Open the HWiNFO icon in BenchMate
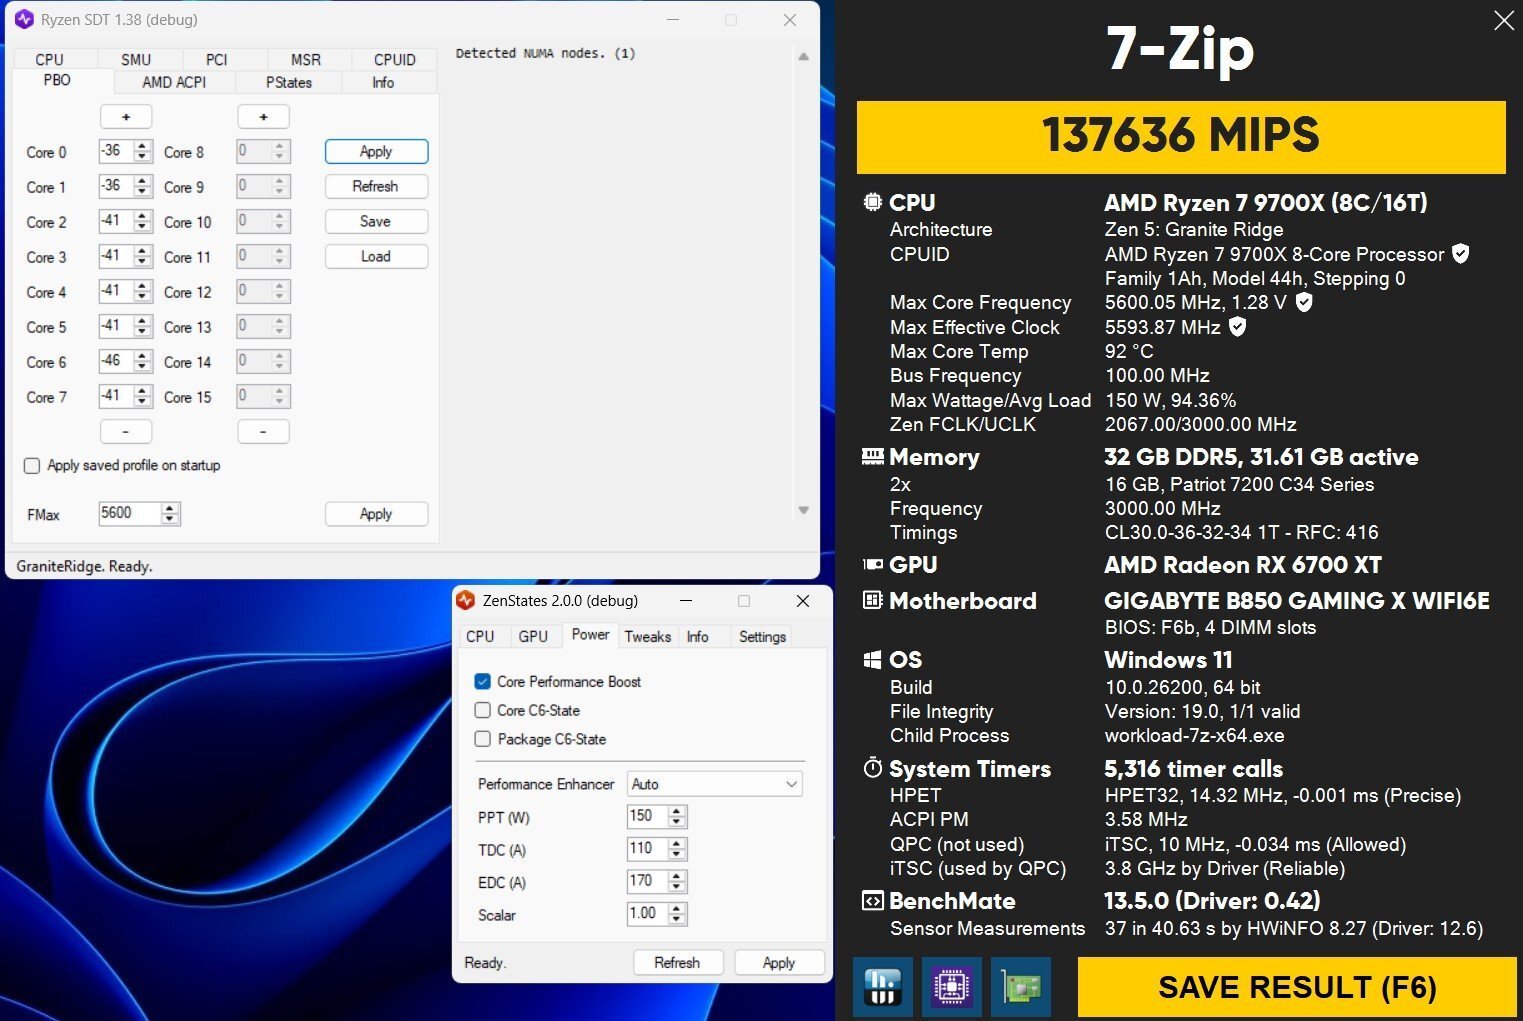Screen dimensions: 1523x1021 tap(883, 987)
